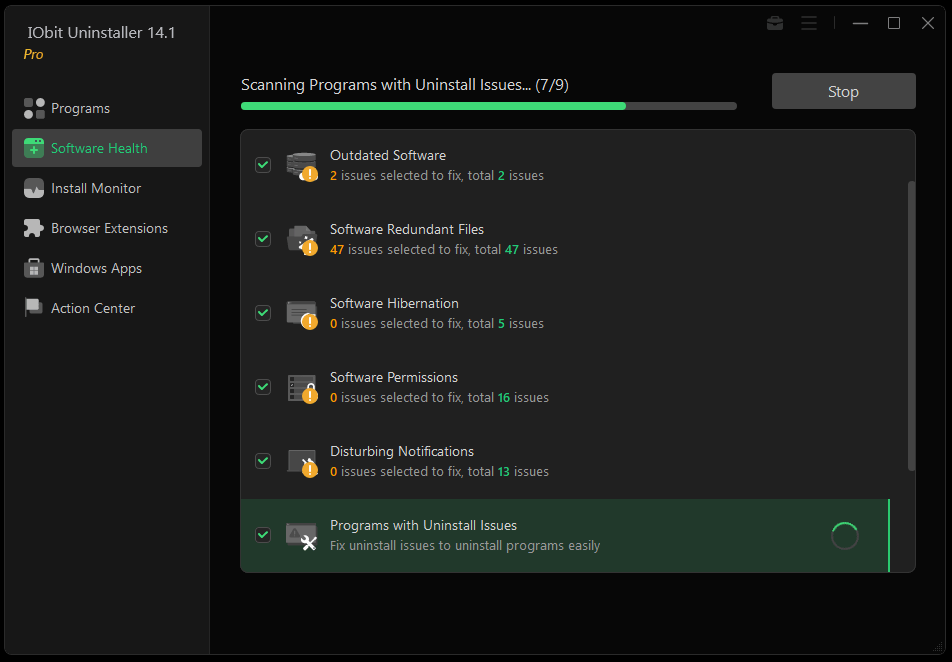The width and height of the screenshot is (952, 662).
Task: Uncheck Programs with Uninstall Issues checkbox
Action: tap(263, 535)
